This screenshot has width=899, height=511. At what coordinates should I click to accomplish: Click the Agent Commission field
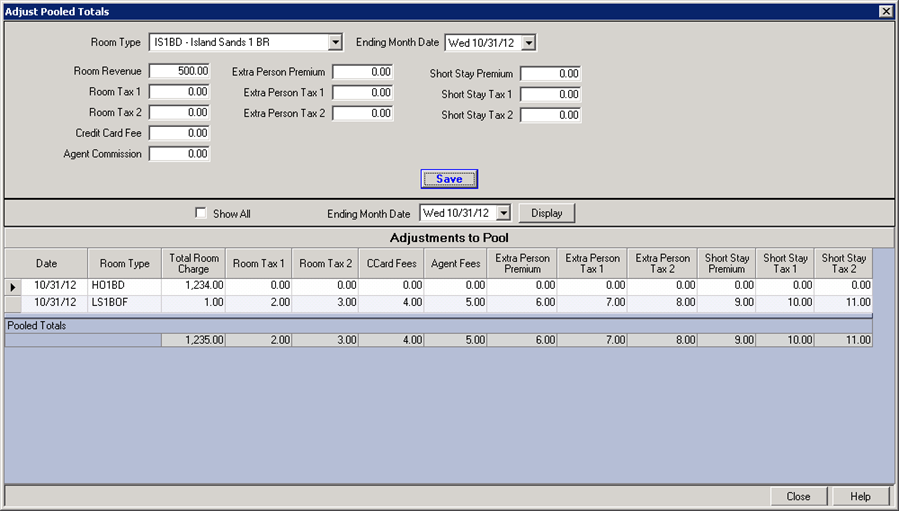point(179,154)
